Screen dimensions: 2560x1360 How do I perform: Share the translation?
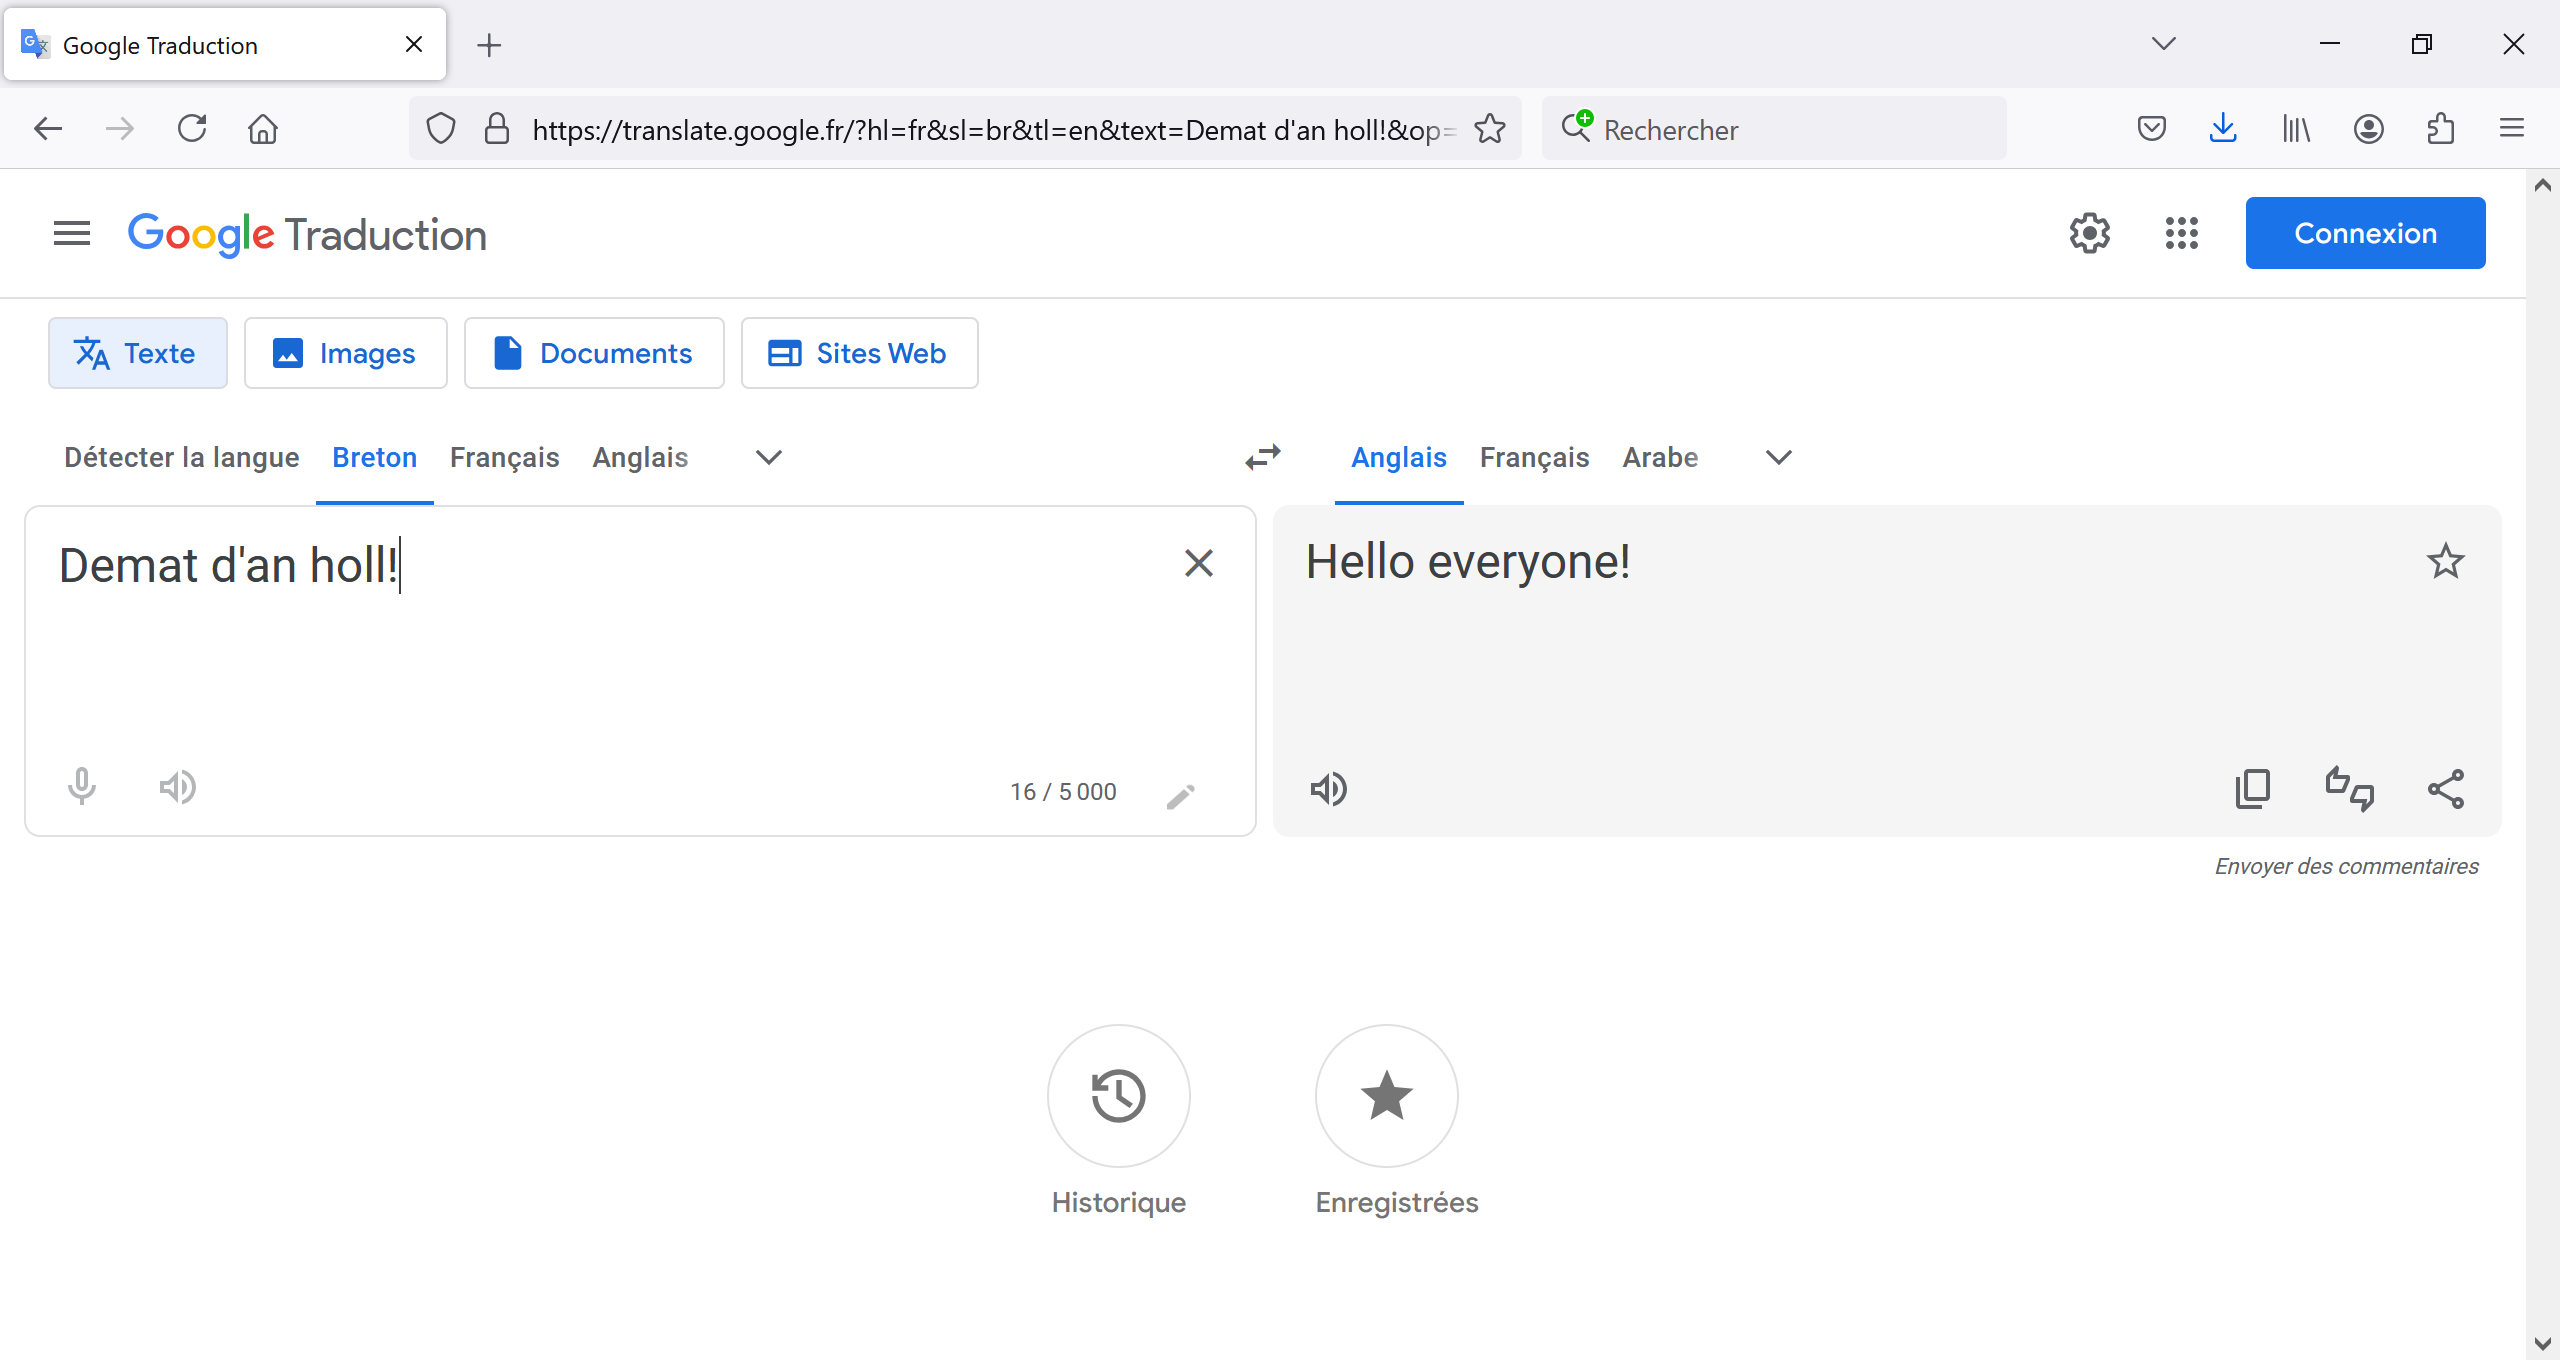click(2446, 790)
